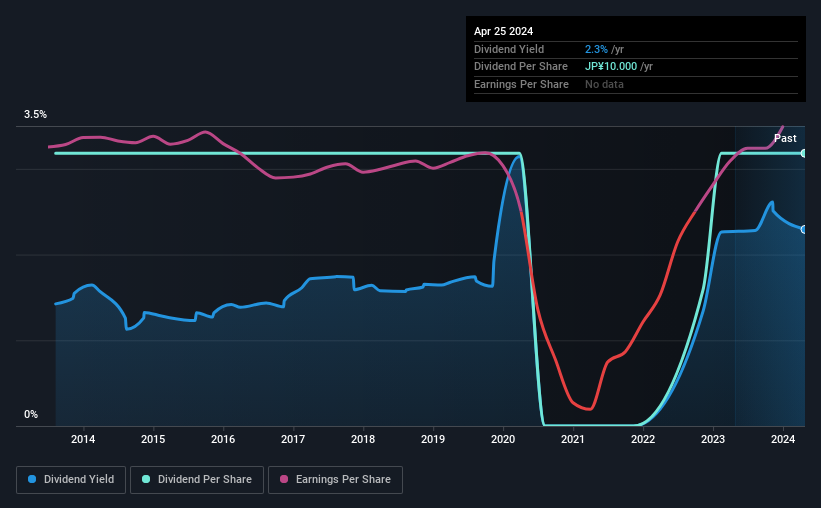Toggle the Dividend Yield legend button
The image size is (821, 508).
(x=71, y=480)
